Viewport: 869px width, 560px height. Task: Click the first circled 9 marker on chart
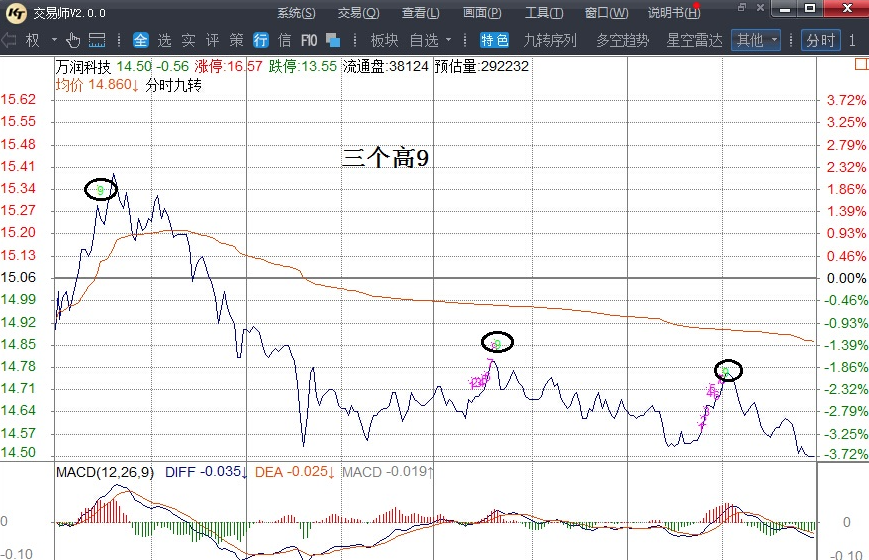click(x=100, y=189)
